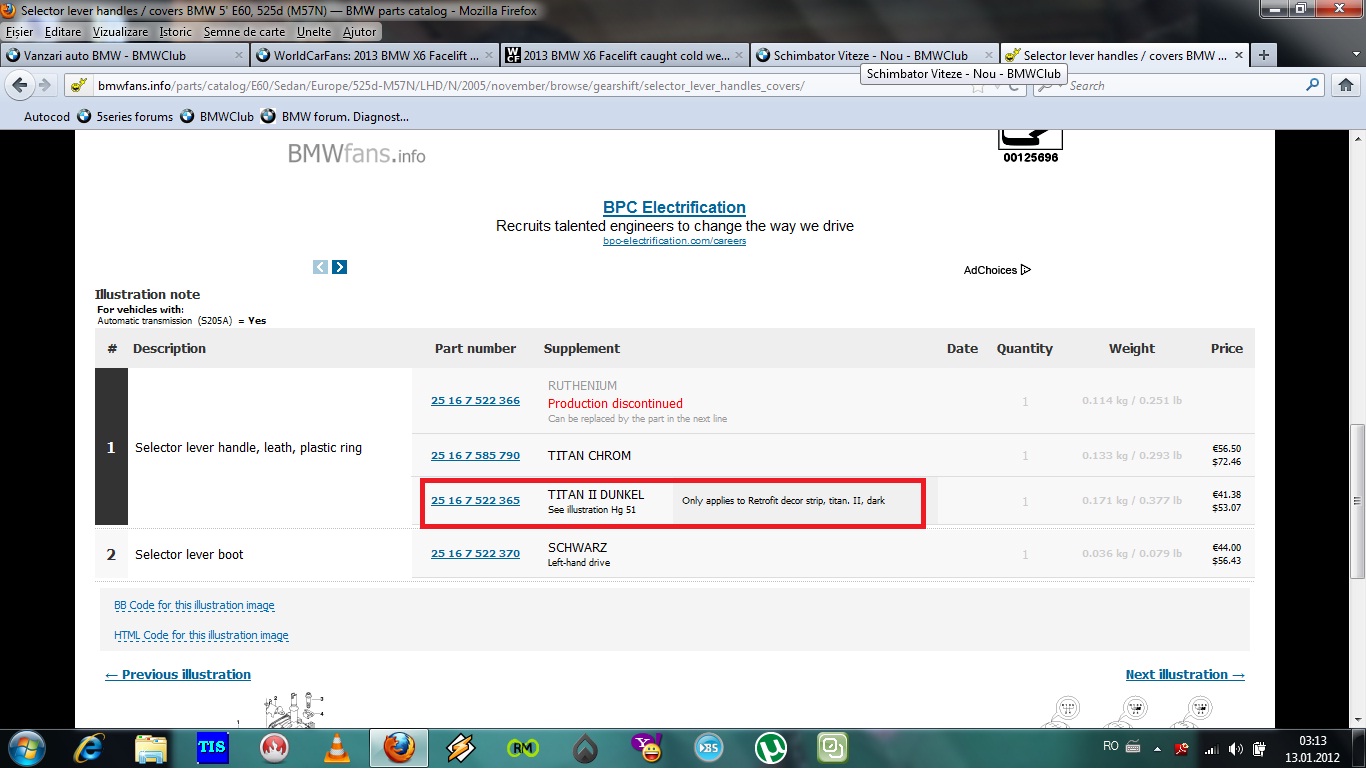Click the Firefox forward arrow button
1366x771 pixels.
(46, 86)
